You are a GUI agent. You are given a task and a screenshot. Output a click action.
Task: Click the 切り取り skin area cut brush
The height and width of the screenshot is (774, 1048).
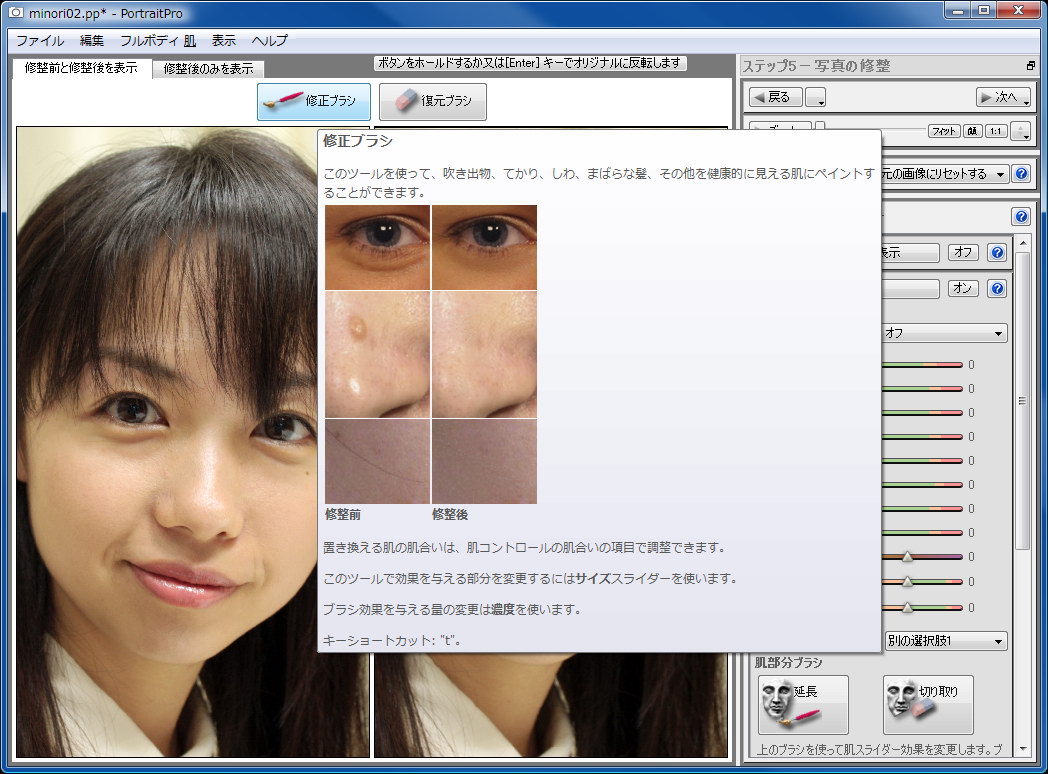click(x=928, y=704)
